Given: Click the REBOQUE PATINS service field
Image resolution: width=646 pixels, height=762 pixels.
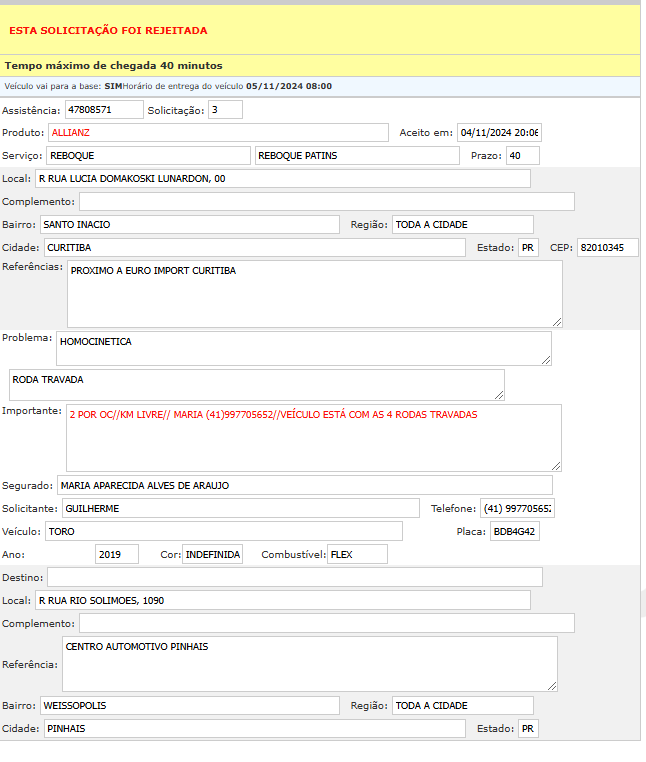Looking at the screenshot, I should tap(356, 156).
